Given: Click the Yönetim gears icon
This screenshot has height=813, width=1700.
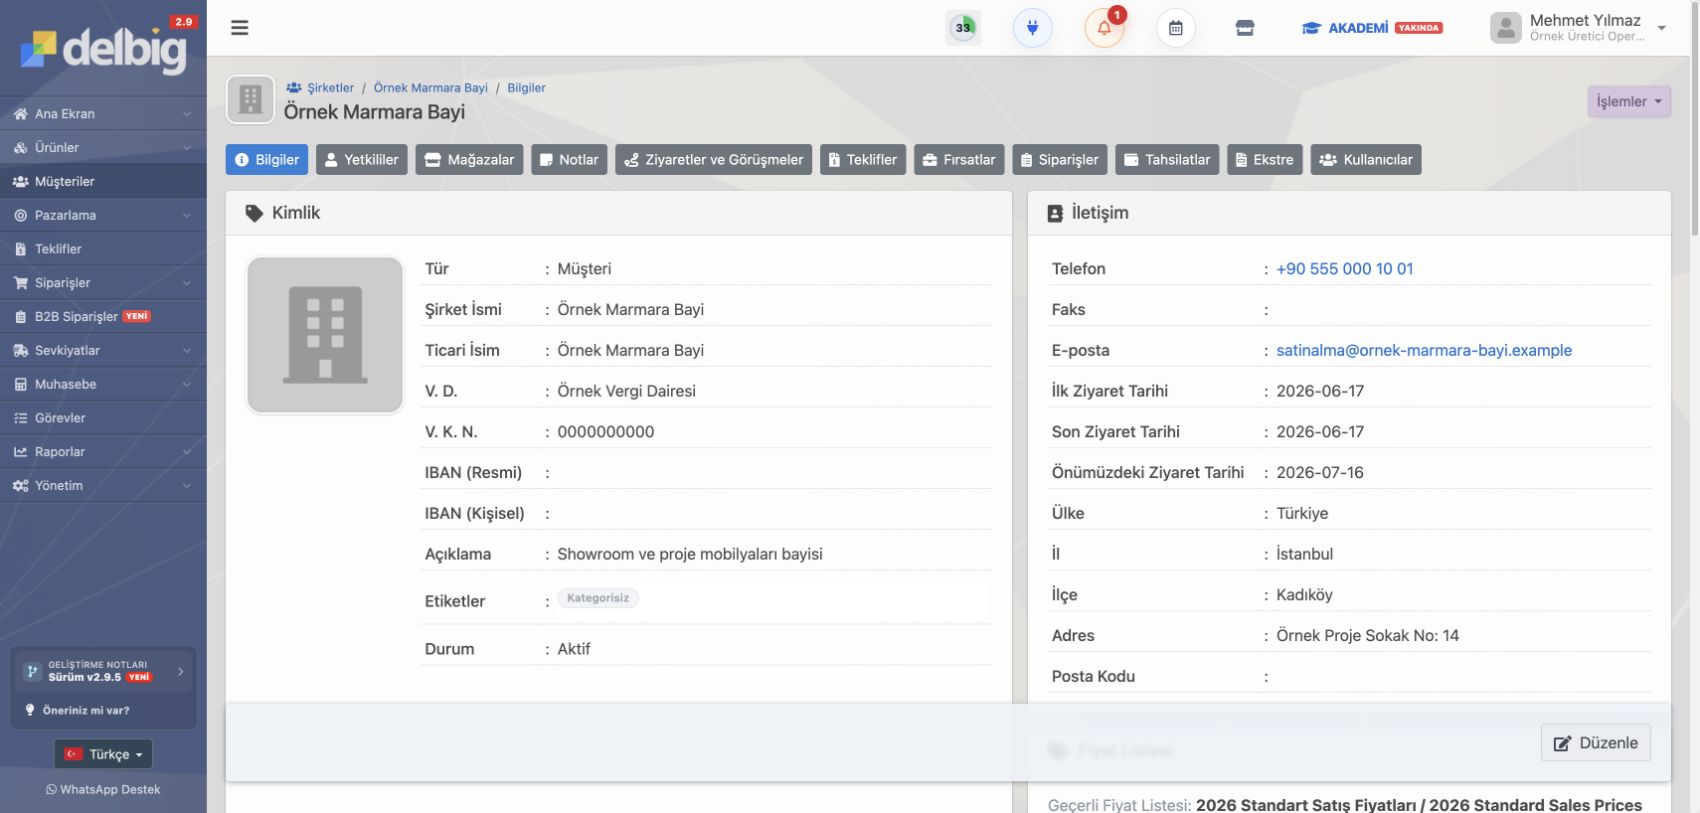Looking at the screenshot, I should [20, 485].
